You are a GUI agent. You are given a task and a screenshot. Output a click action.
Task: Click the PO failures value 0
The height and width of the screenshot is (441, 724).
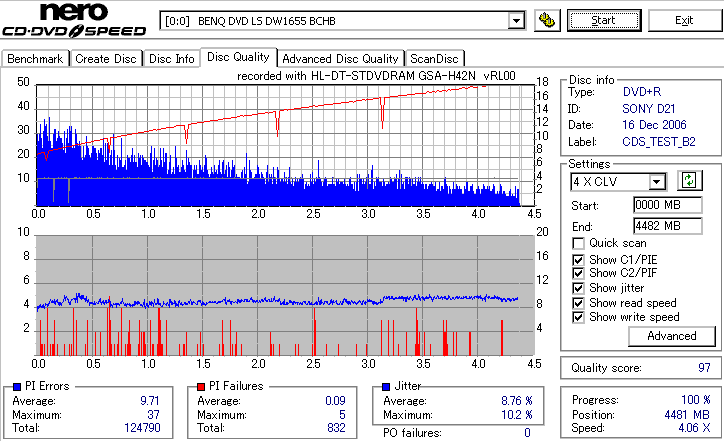click(527, 433)
